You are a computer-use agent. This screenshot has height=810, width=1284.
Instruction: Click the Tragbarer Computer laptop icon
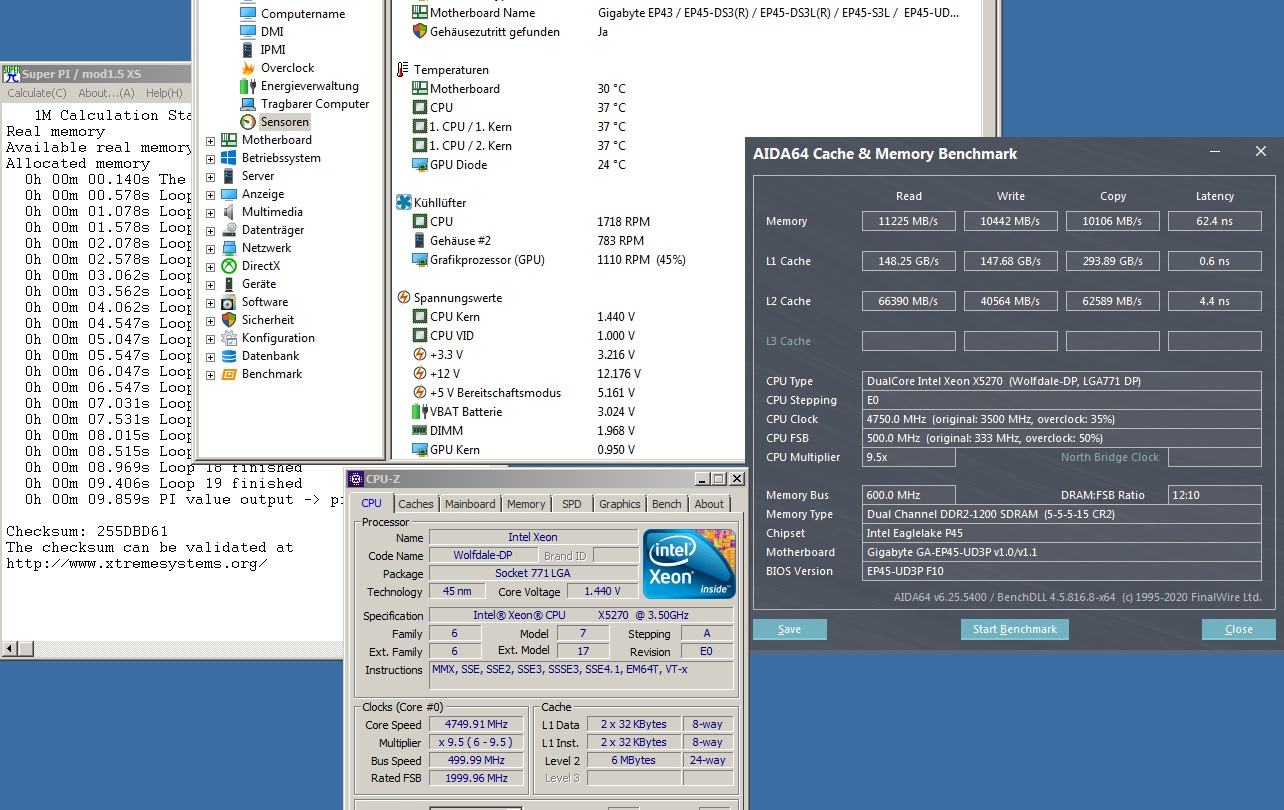point(248,103)
